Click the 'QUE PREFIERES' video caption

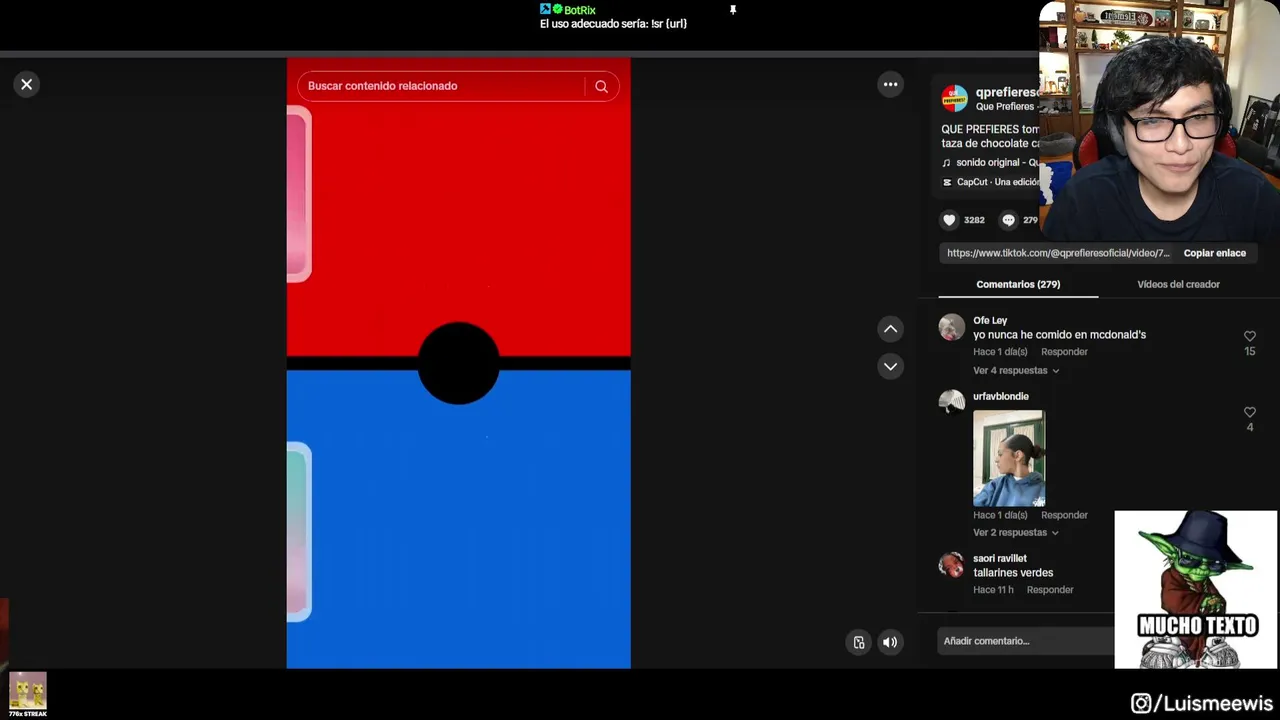click(x=990, y=136)
